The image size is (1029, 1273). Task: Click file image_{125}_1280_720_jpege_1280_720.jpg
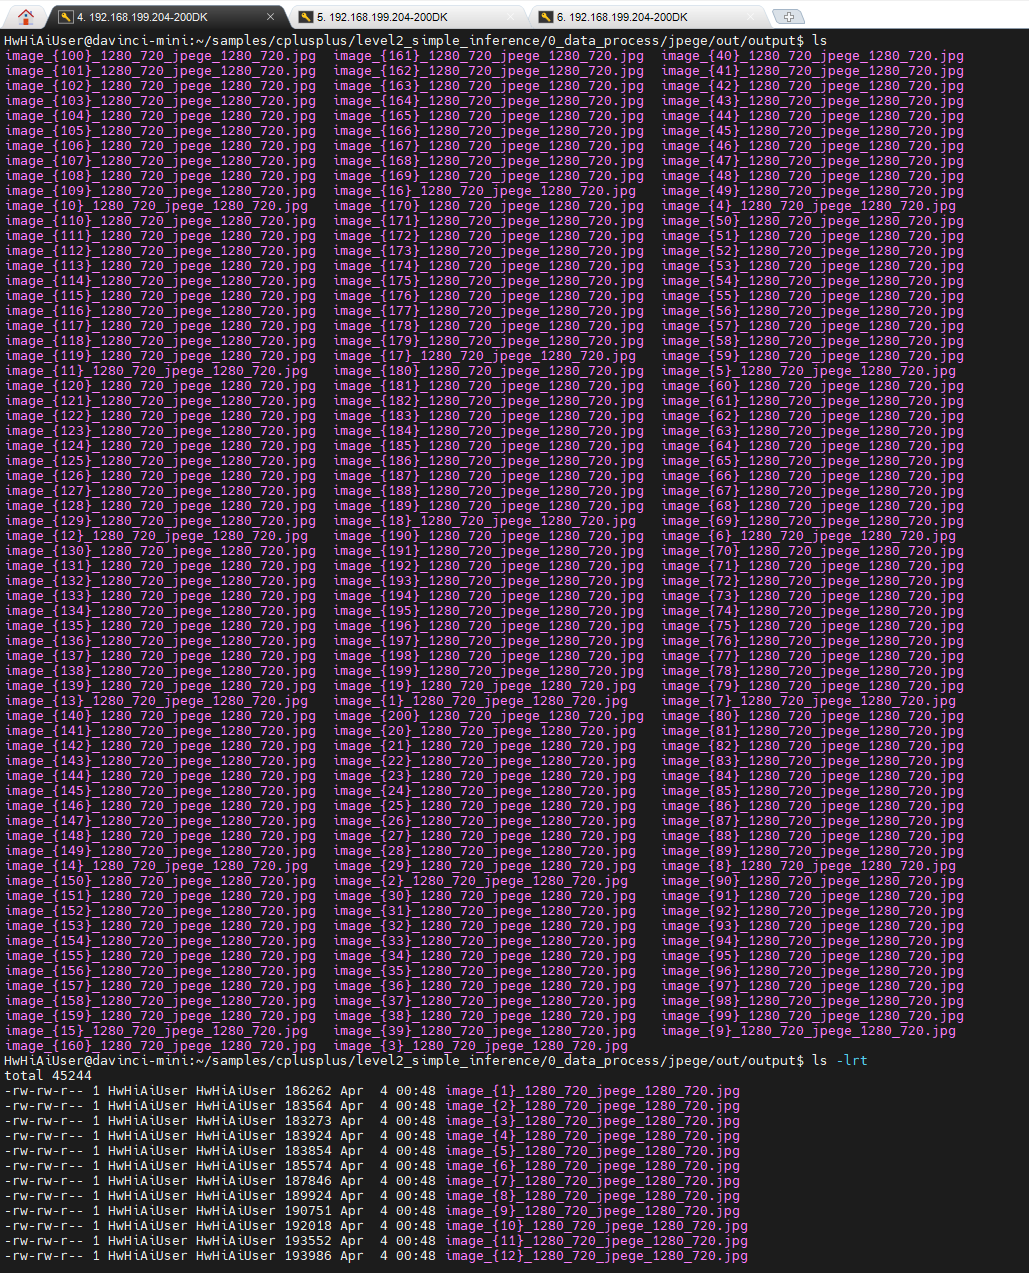[161, 461]
